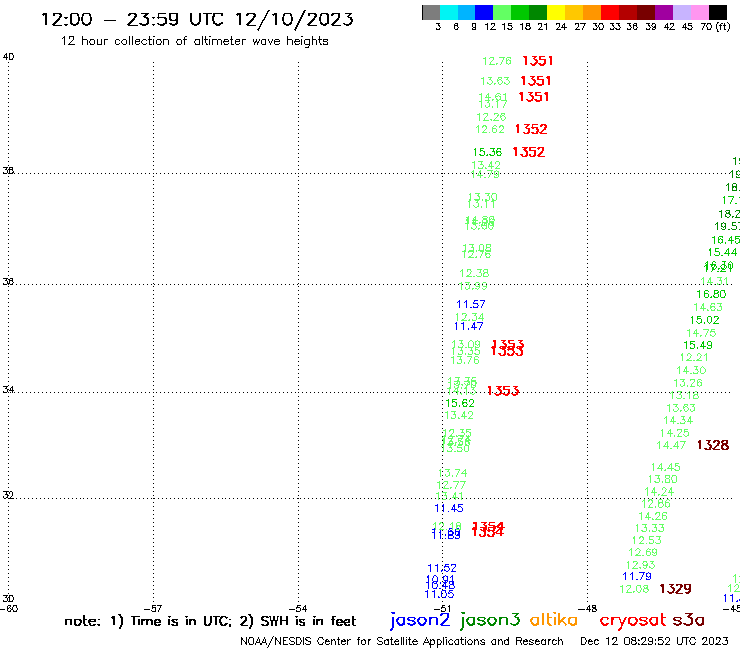The image size is (740, 650).
Task: Click the dark green value '15.62'
Action: [x=460, y=403]
